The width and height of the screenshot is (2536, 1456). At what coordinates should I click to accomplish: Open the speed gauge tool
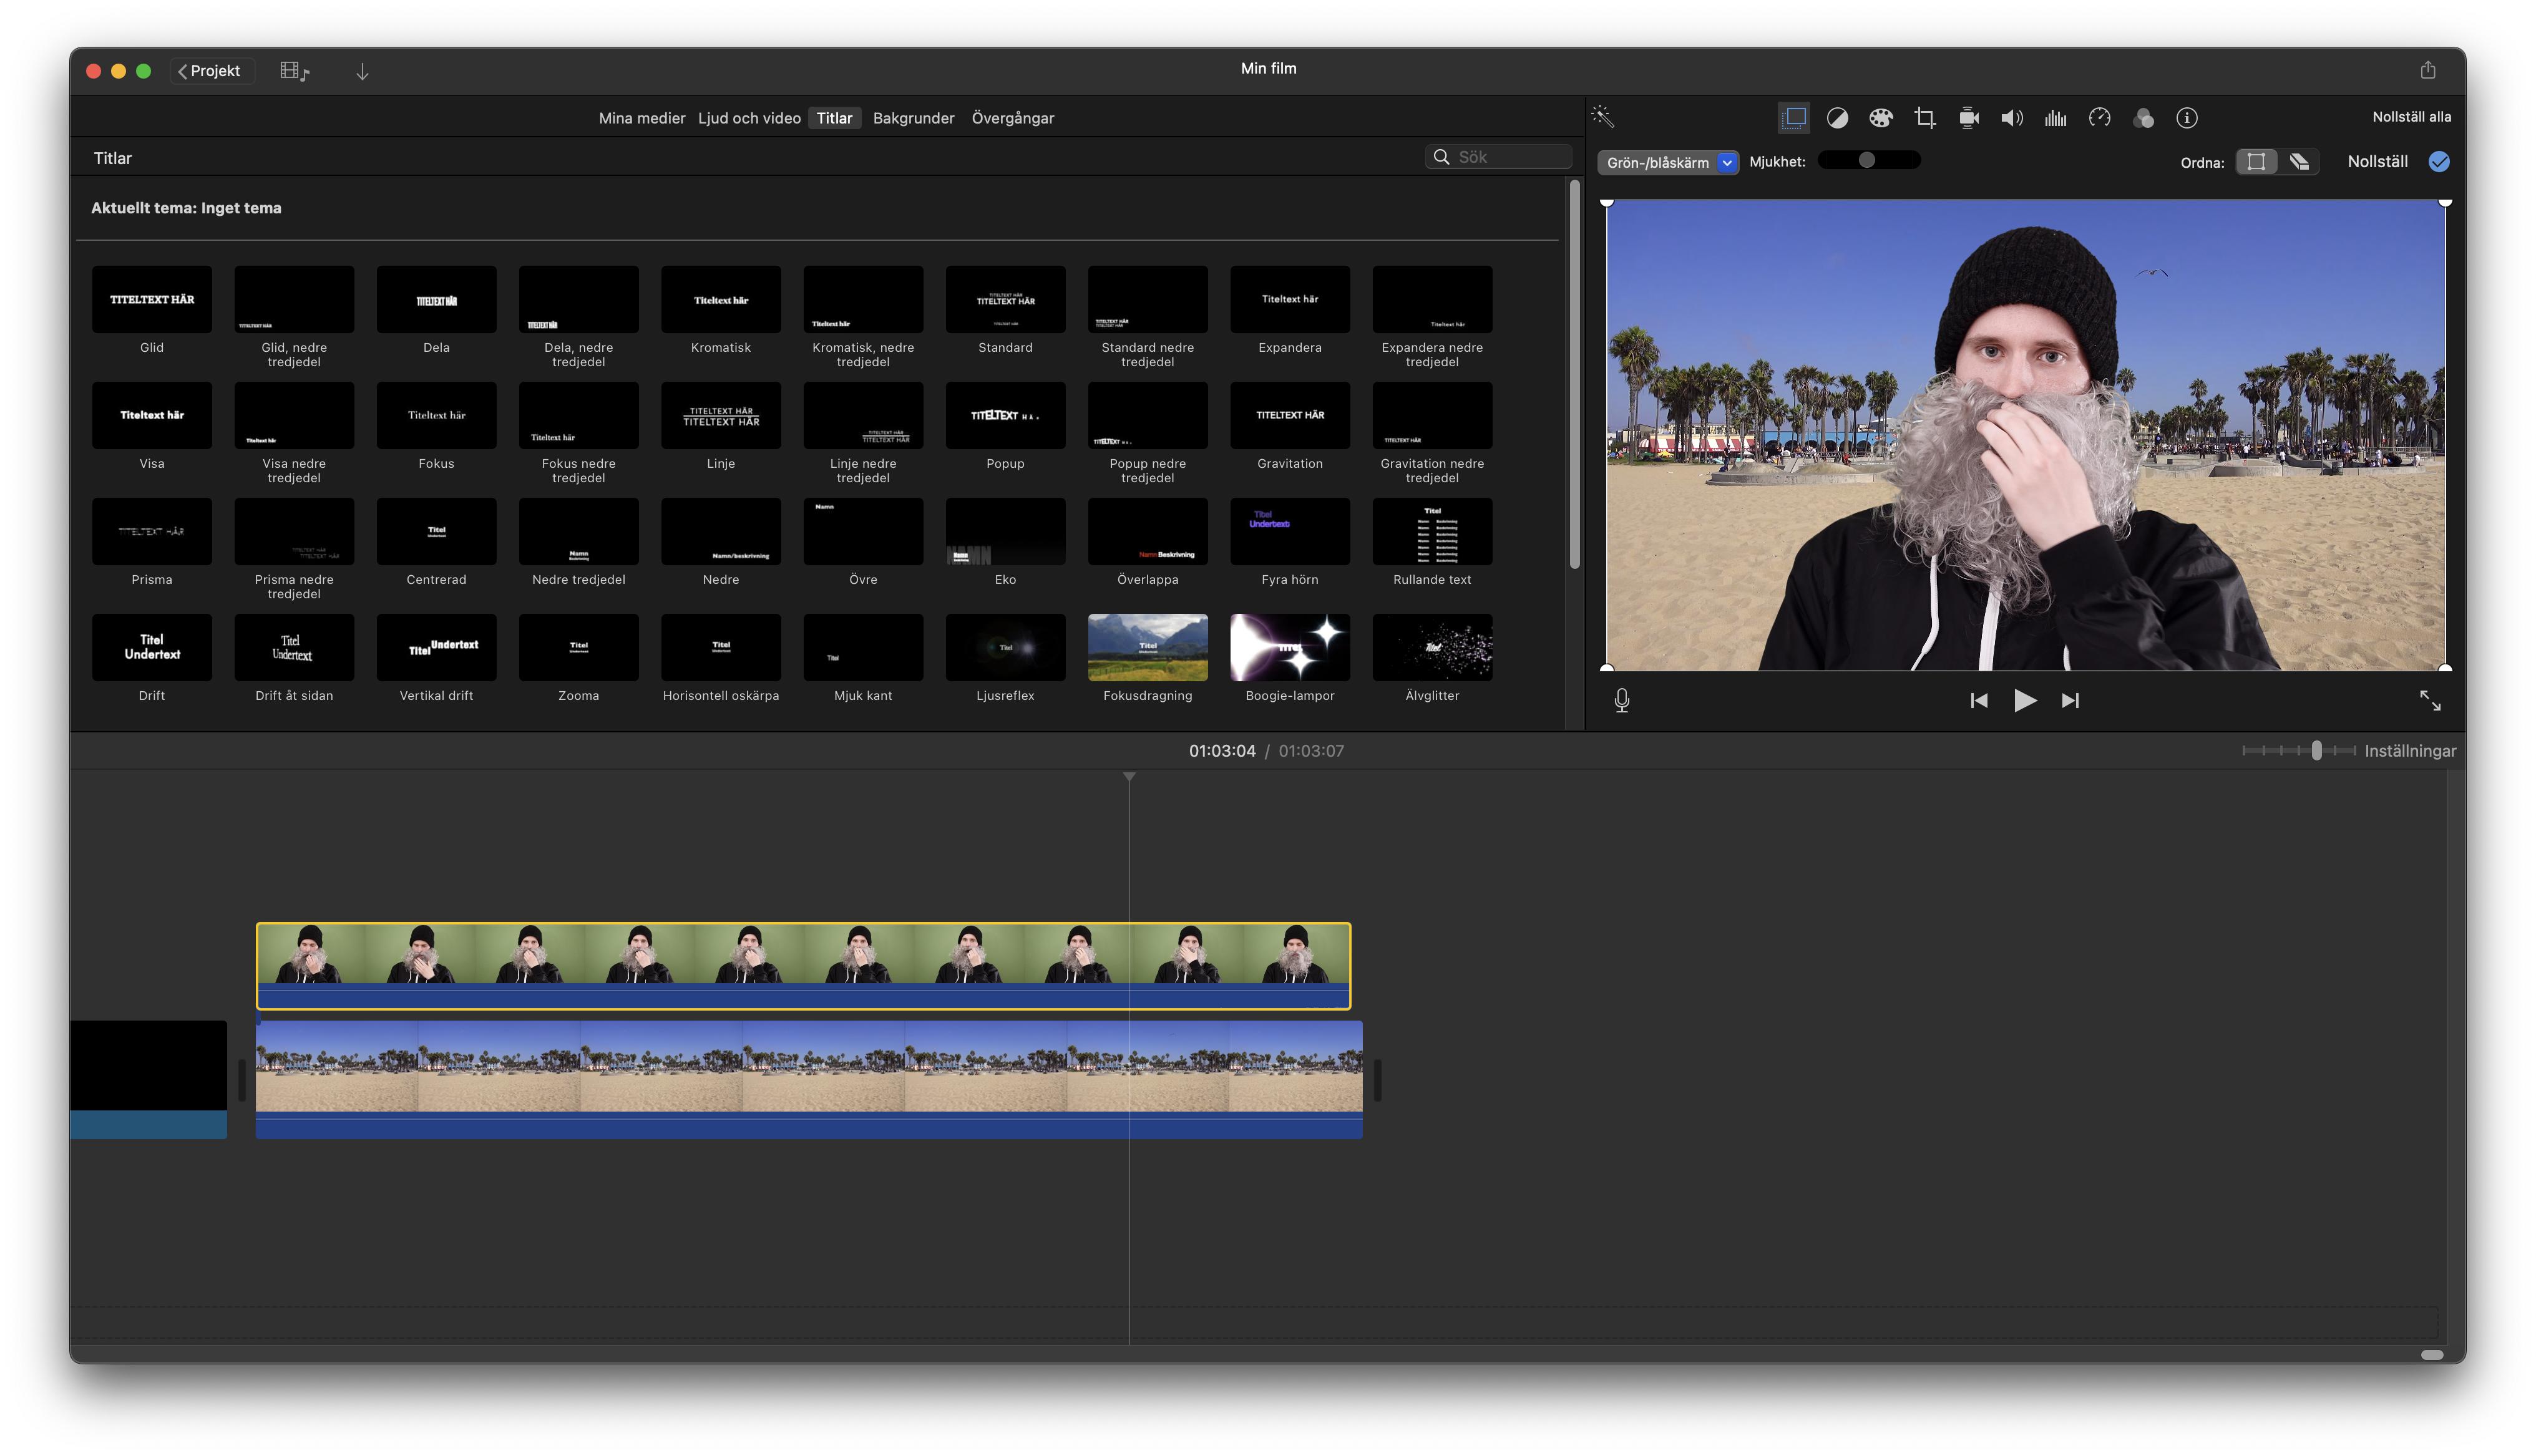tap(2099, 118)
